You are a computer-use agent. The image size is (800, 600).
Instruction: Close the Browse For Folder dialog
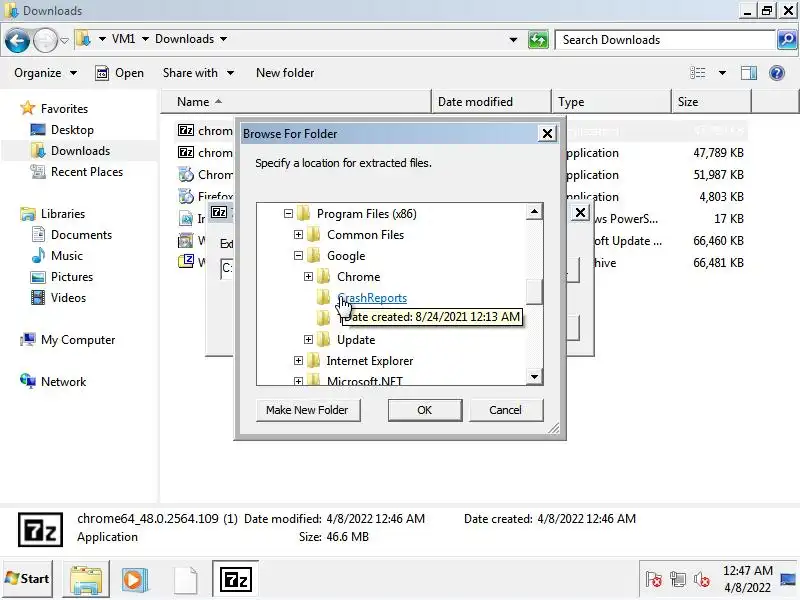coord(547,134)
